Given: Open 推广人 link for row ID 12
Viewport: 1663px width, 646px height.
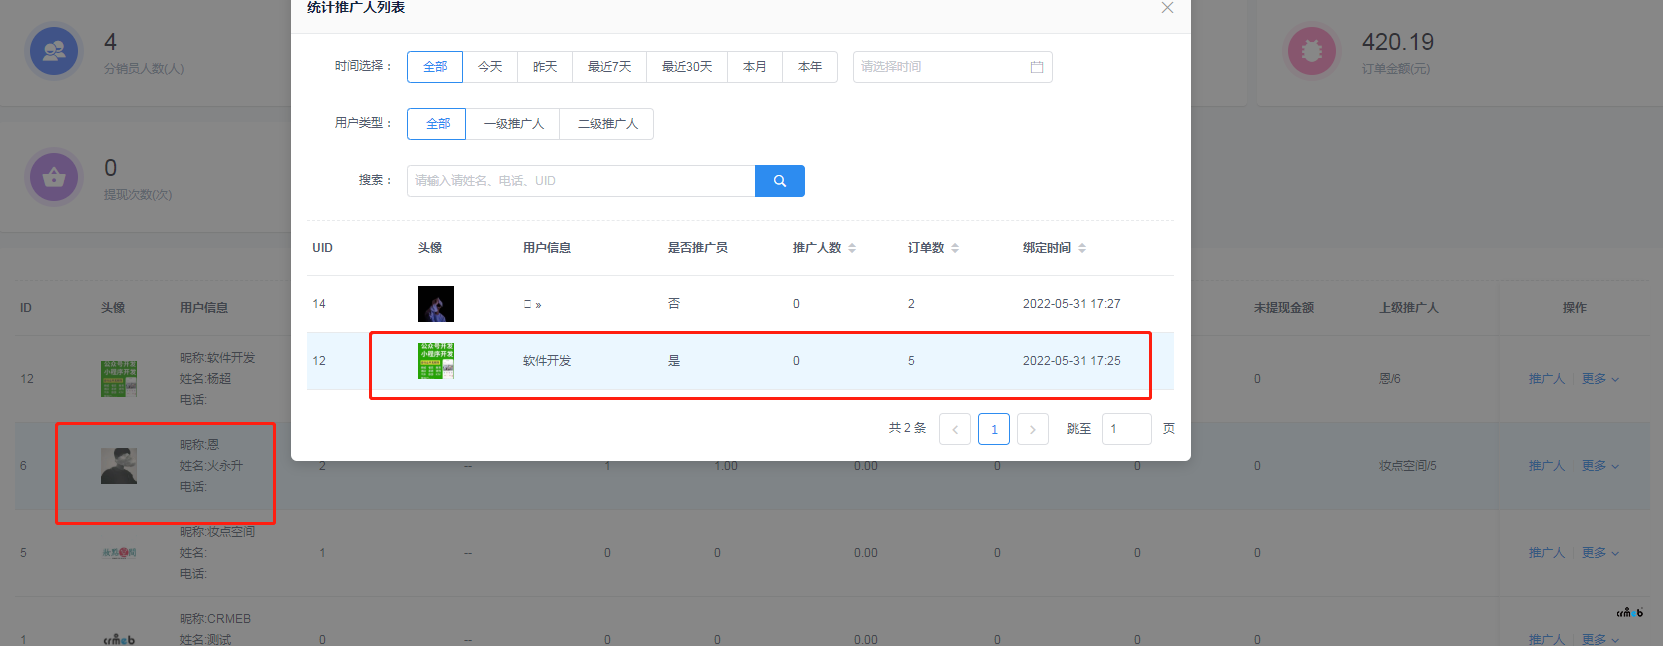Looking at the screenshot, I should (x=1546, y=379).
